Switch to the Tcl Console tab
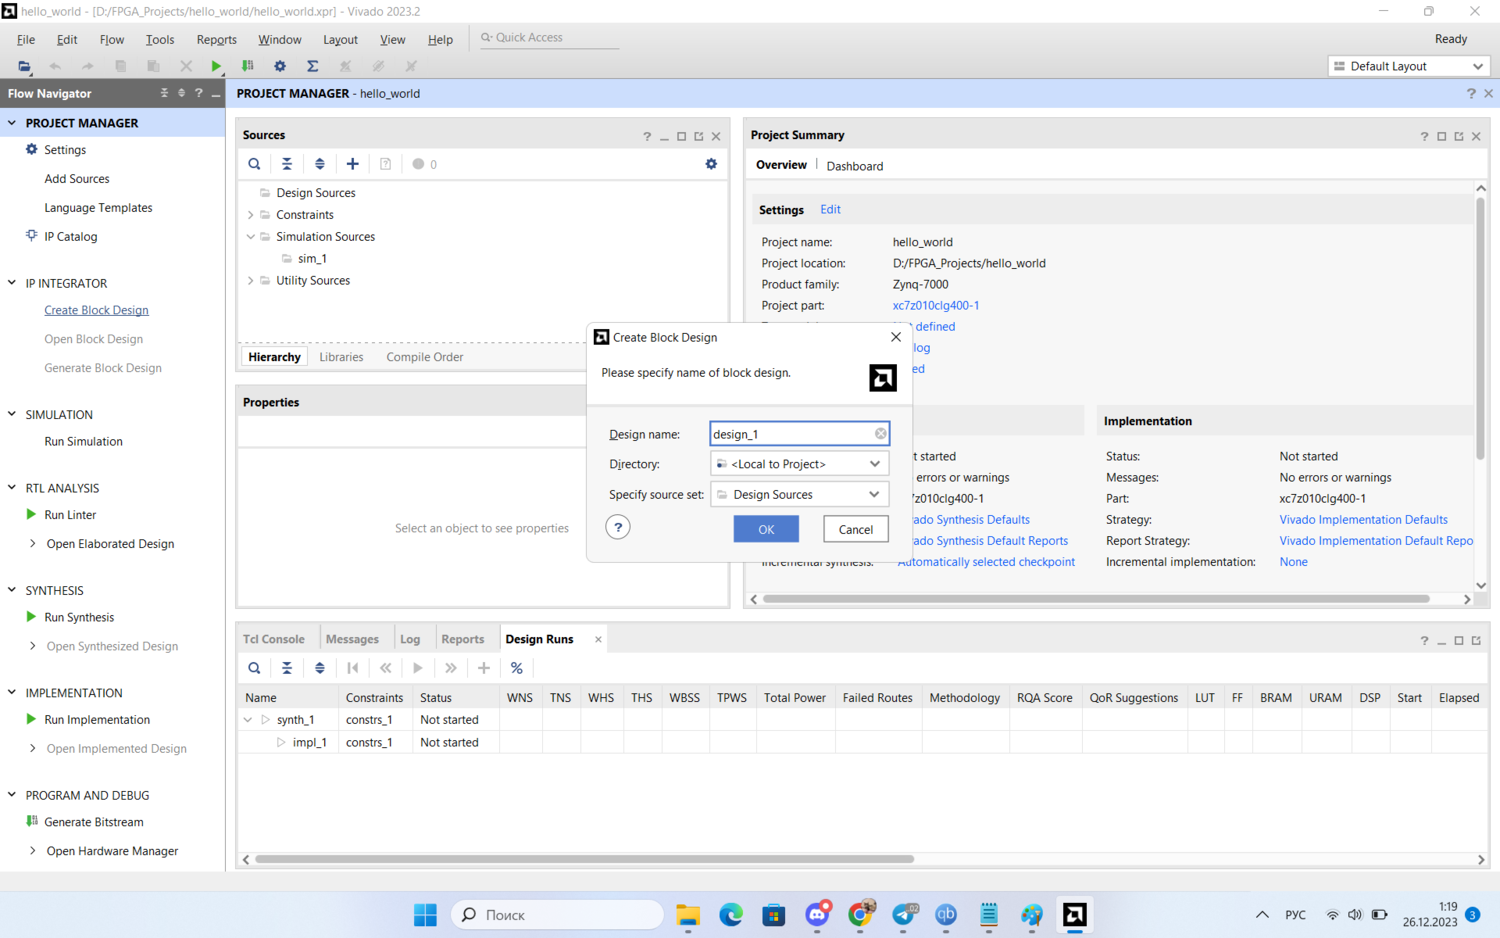The image size is (1500, 938). 274,639
